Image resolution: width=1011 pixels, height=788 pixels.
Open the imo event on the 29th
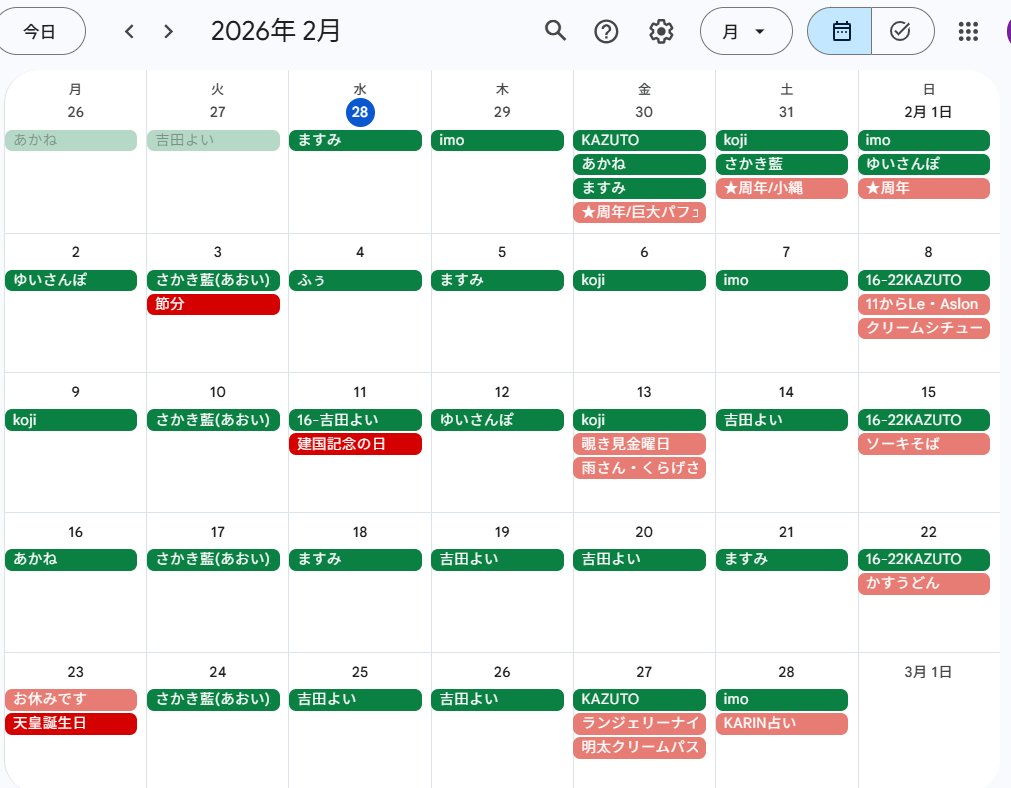(x=497, y=140)
